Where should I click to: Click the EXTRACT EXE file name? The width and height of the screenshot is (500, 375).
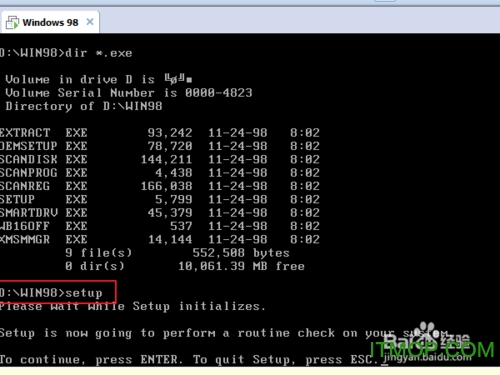43,133
